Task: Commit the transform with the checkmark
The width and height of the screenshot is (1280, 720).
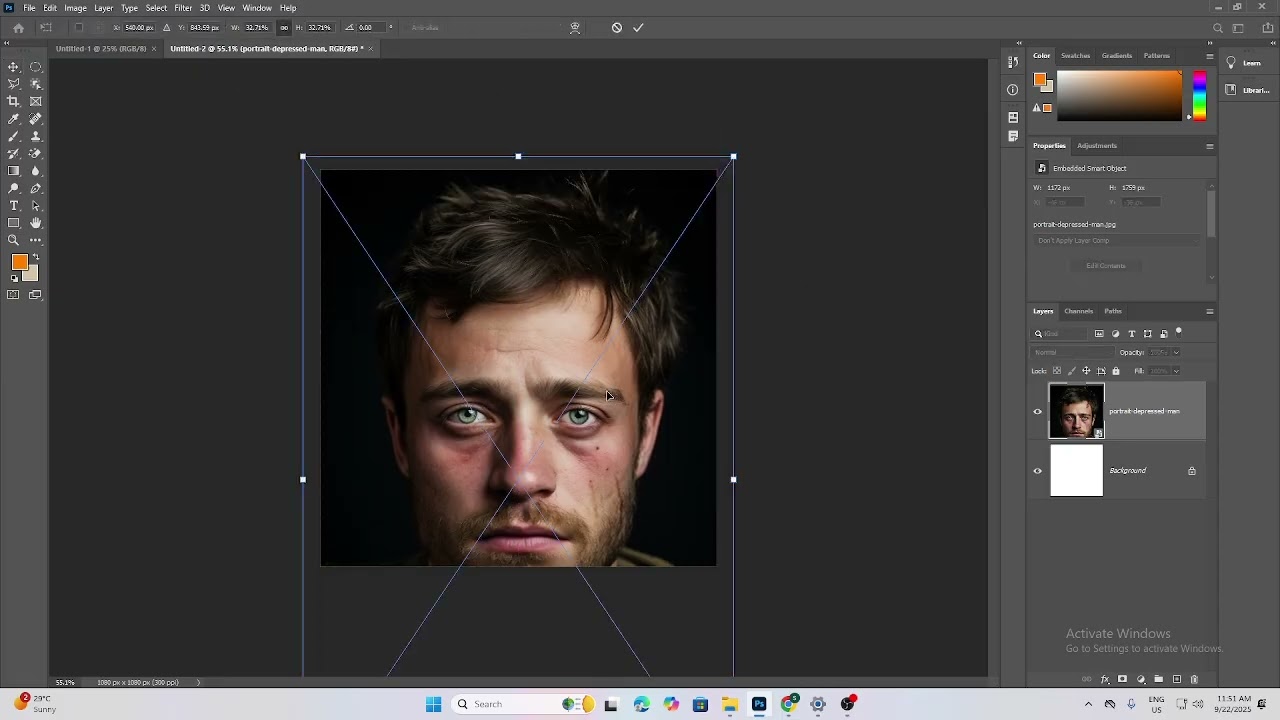Action: coord(638,28)
